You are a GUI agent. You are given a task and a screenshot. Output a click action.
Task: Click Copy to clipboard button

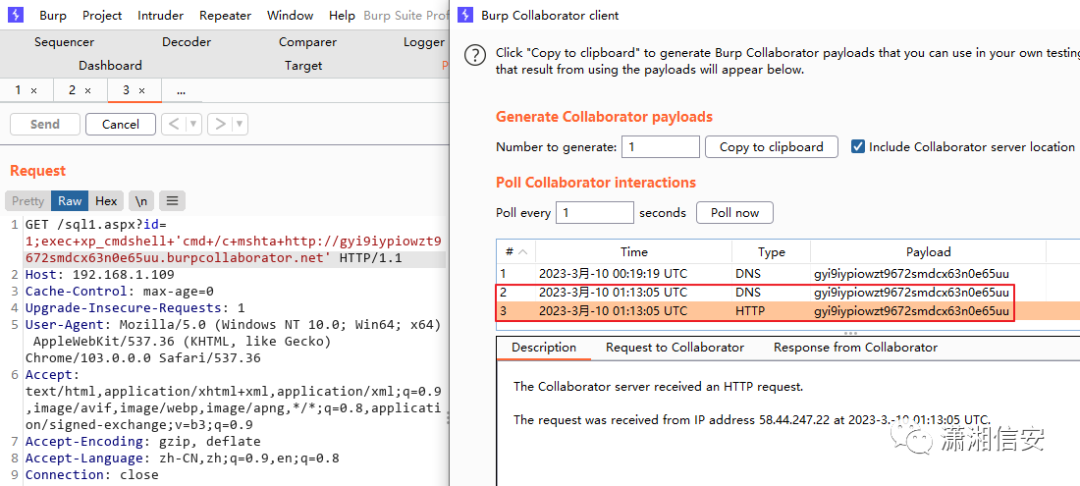tap(771, 147)
